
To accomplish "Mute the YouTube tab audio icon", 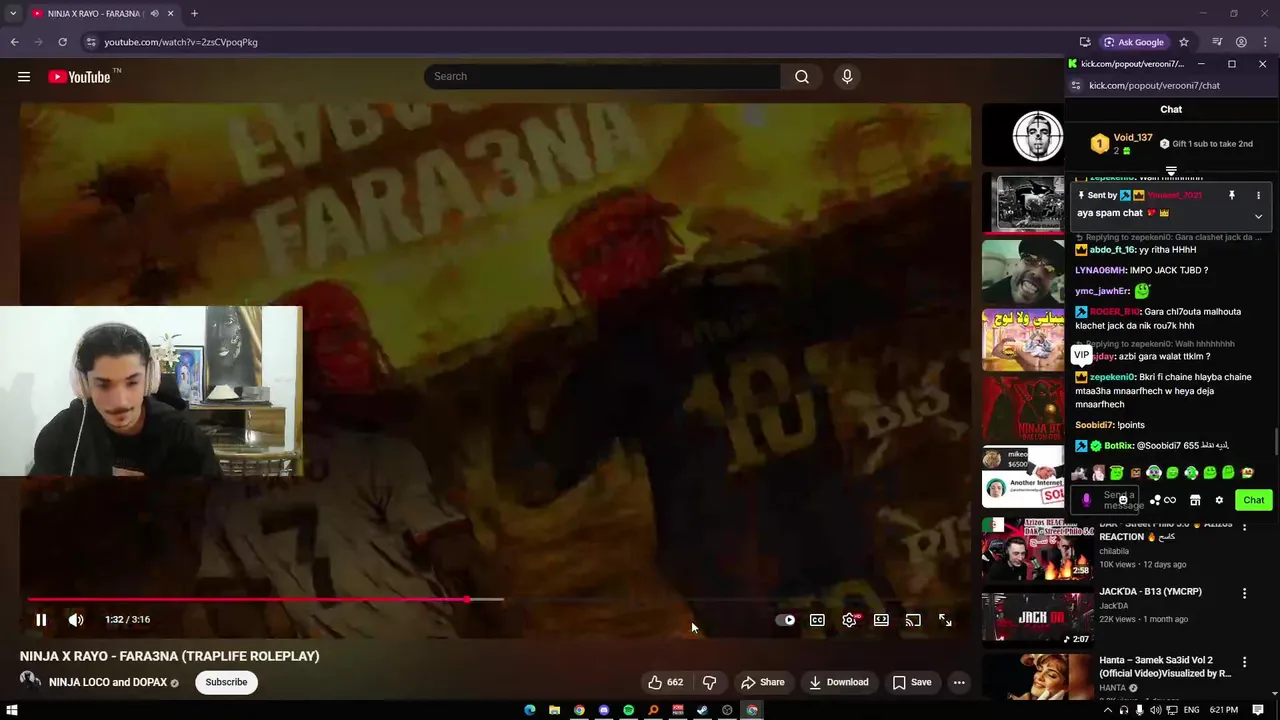I will pyautogui.click(x=154, y=14).
